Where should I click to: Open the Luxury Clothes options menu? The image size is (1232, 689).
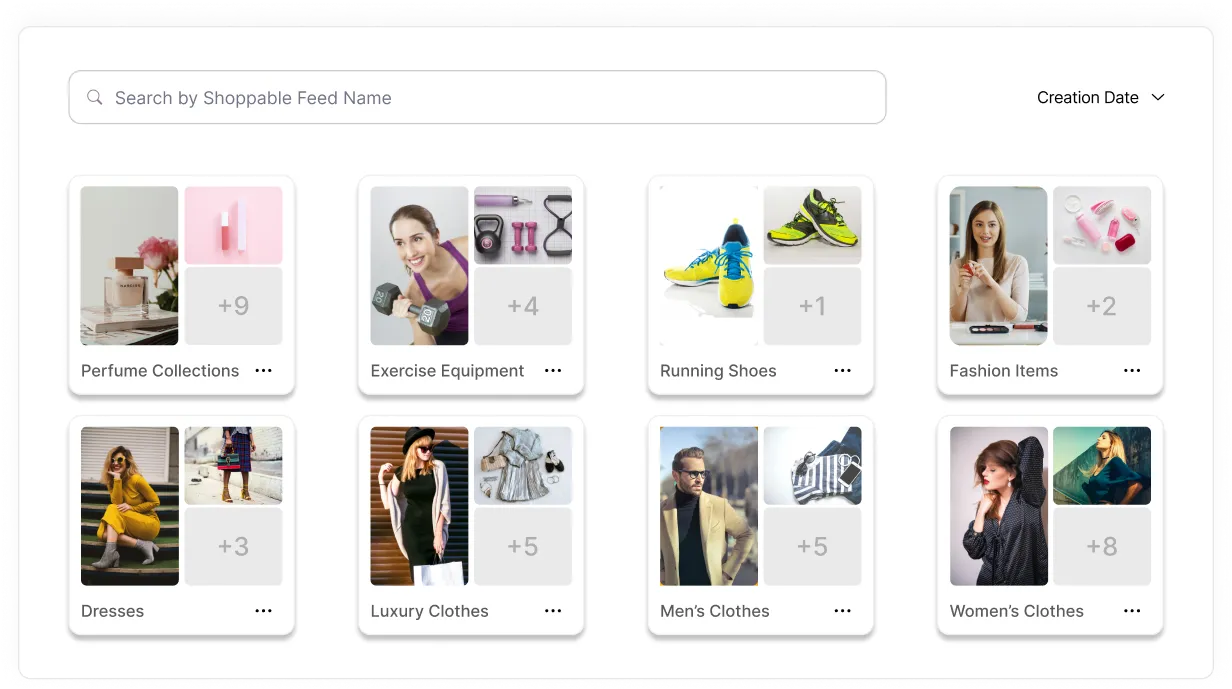pos(553,610)
